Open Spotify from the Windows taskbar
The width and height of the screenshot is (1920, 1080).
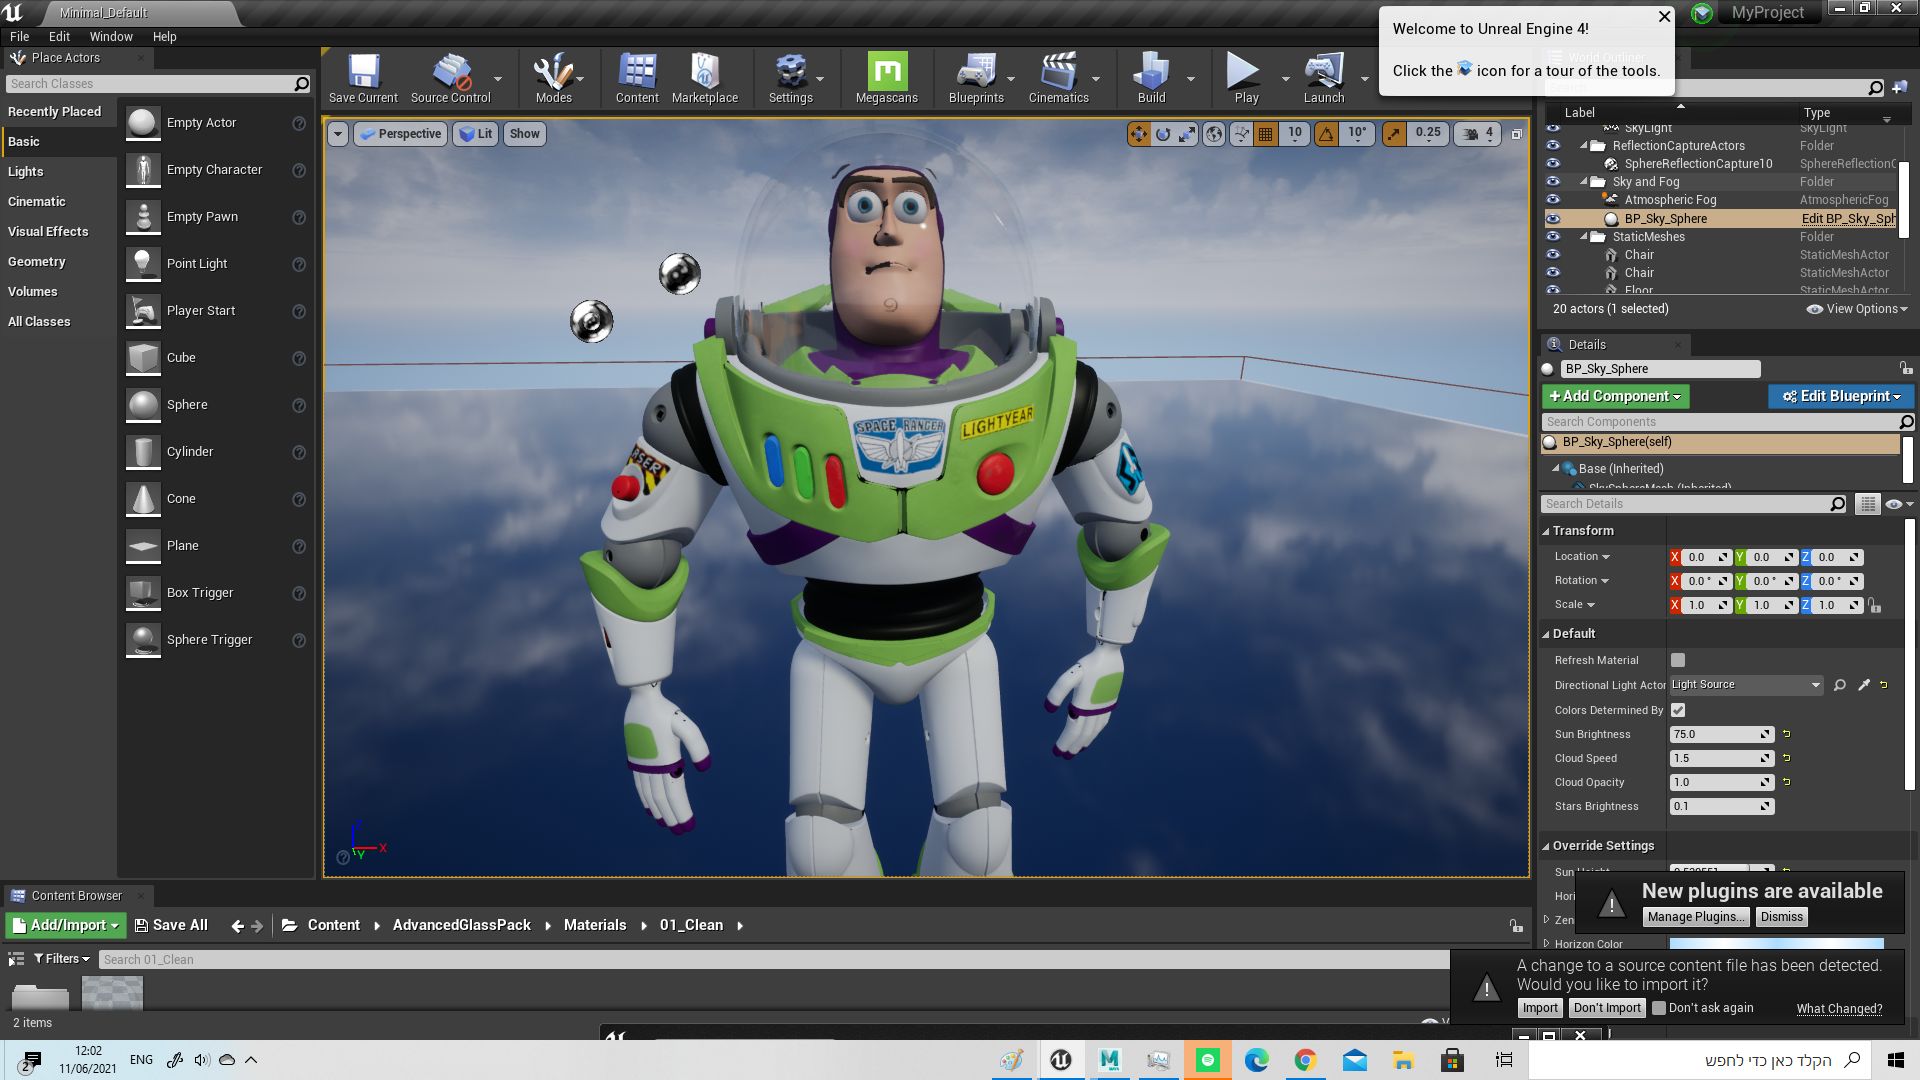coord(1208,1060)
